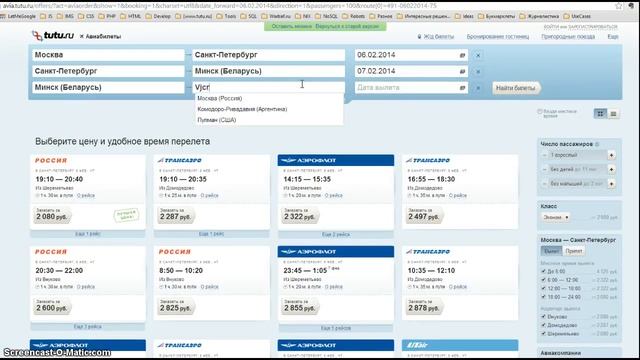The height and width of the screenshot is (360, 640).
Task: Select the Вылет tab in time filter
Action: (x=551, y=251)
